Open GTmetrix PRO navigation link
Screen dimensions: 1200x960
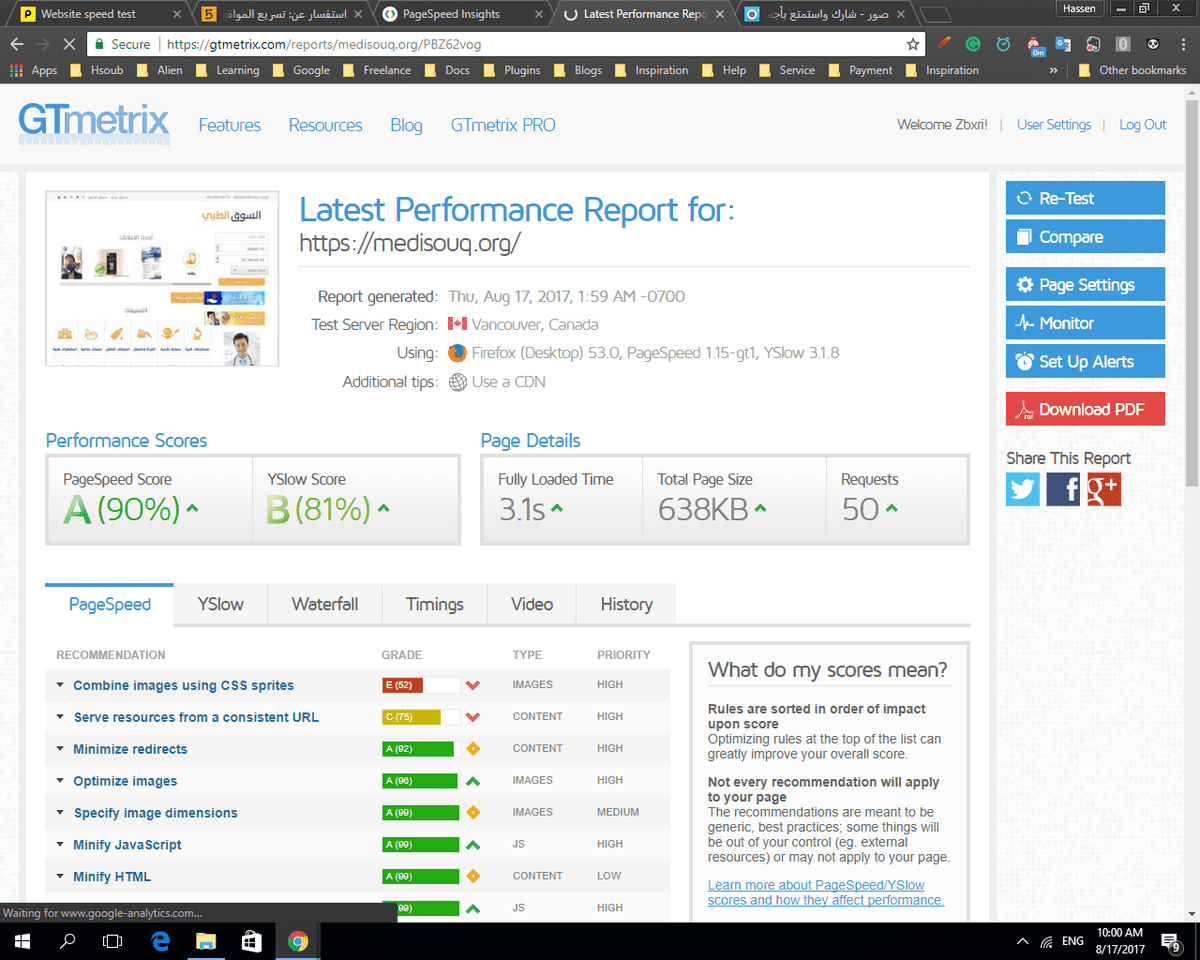tap(503, 125)
